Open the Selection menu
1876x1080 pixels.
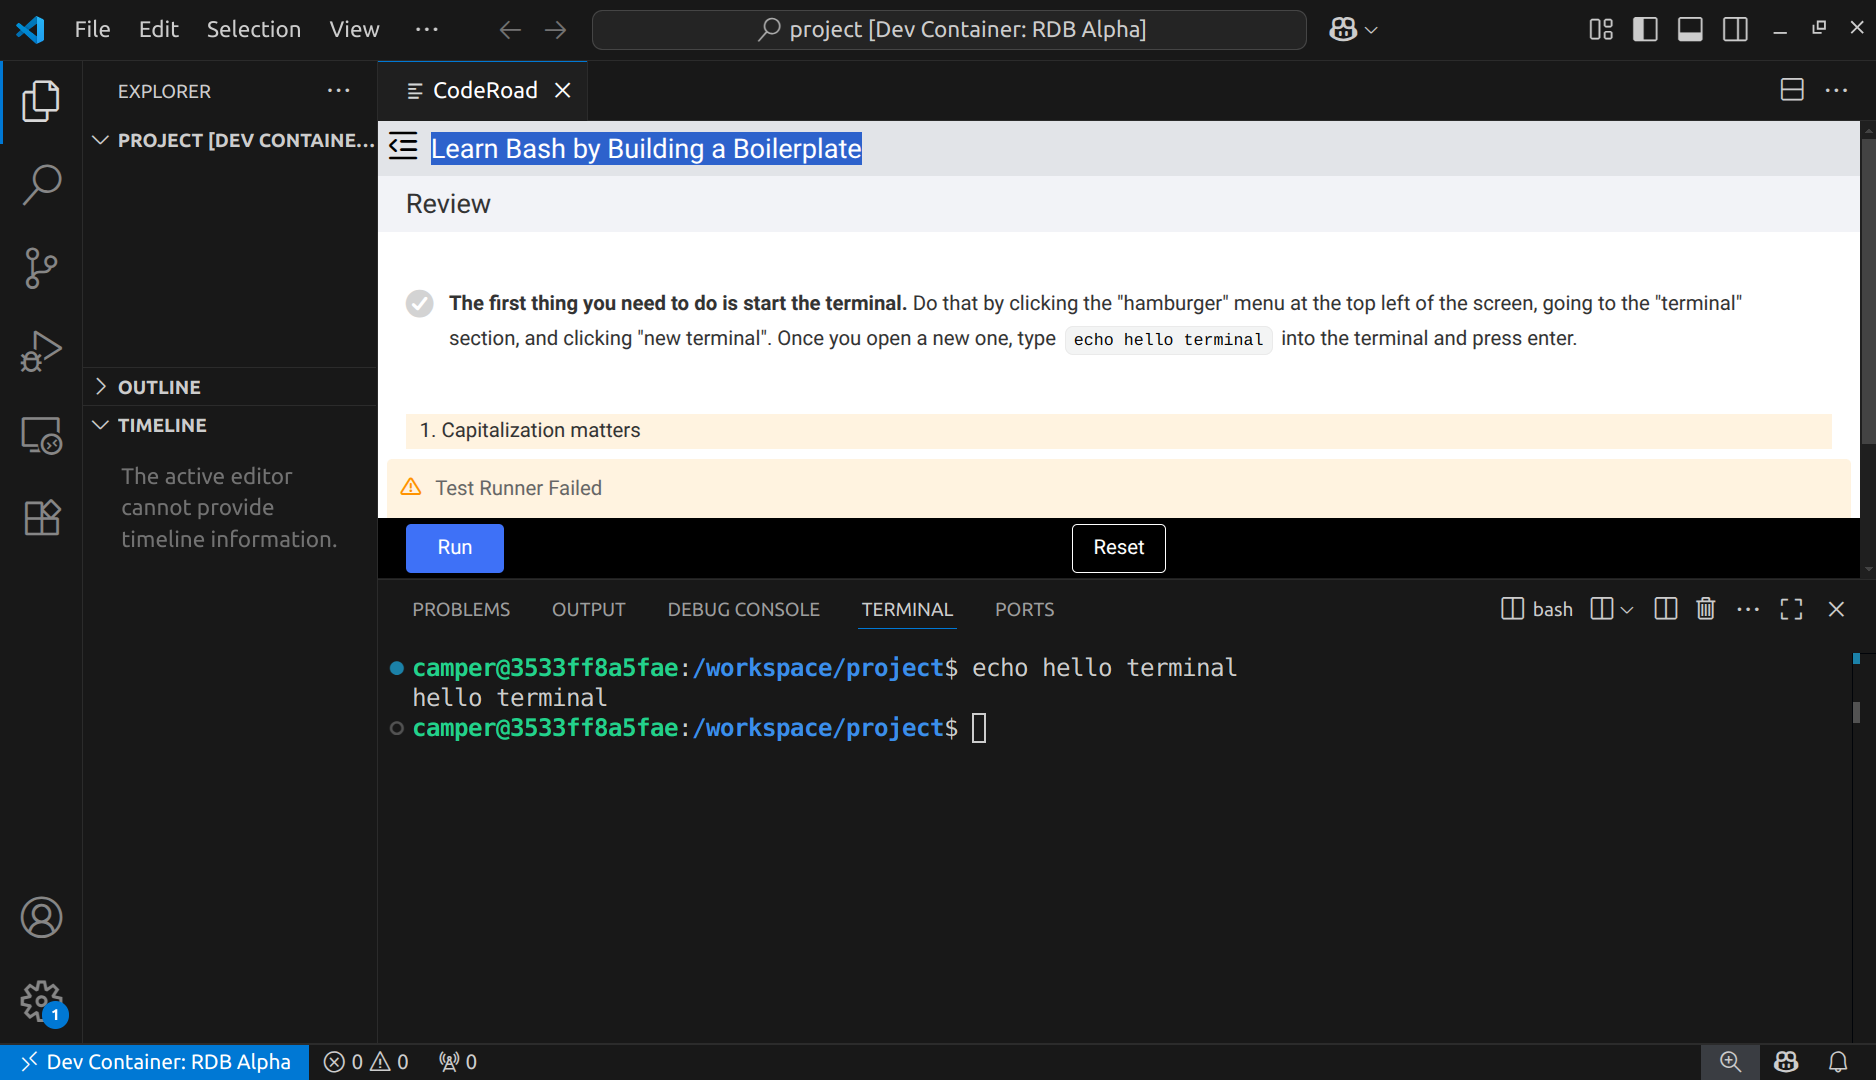point(253,29)
